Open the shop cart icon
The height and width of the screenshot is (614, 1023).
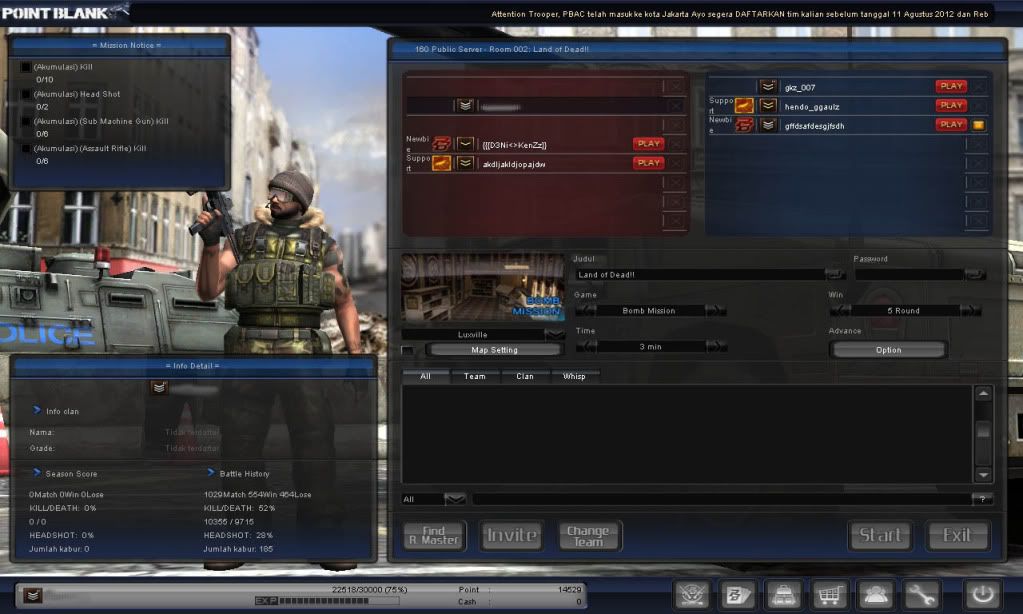click(829, 594)
